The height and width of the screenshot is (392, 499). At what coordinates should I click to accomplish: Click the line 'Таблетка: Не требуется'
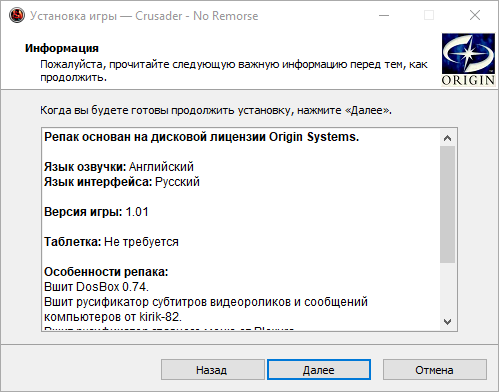click(x=111, y=242)
